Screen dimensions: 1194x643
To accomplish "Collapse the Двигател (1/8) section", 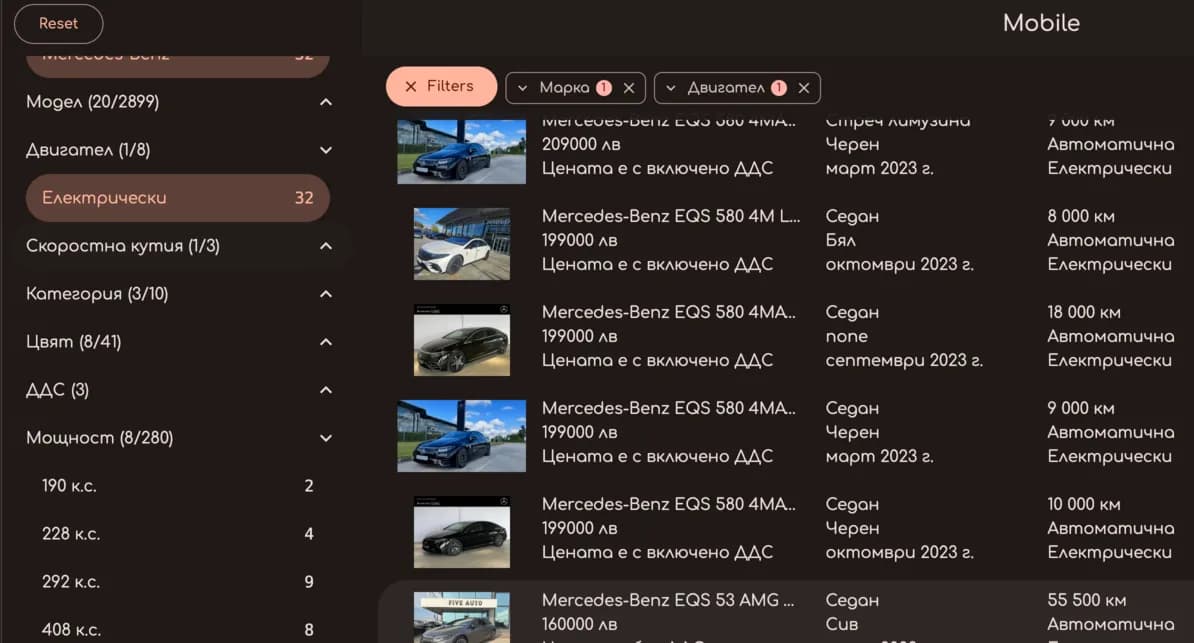I will [x=325, y=150].
